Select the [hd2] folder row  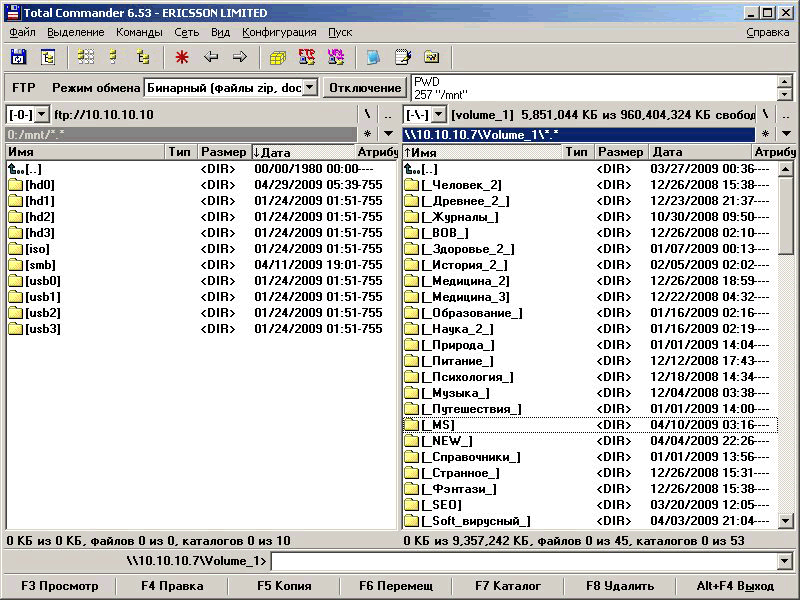202,217
